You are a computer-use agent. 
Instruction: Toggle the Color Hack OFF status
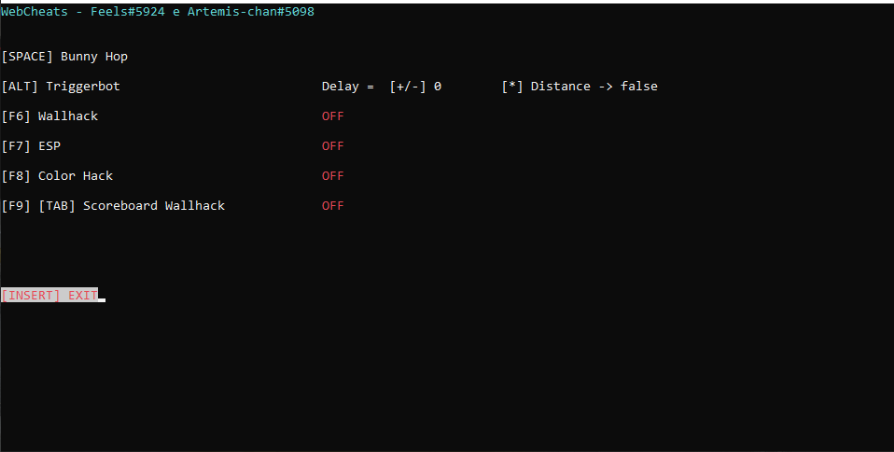pos(332,176)
